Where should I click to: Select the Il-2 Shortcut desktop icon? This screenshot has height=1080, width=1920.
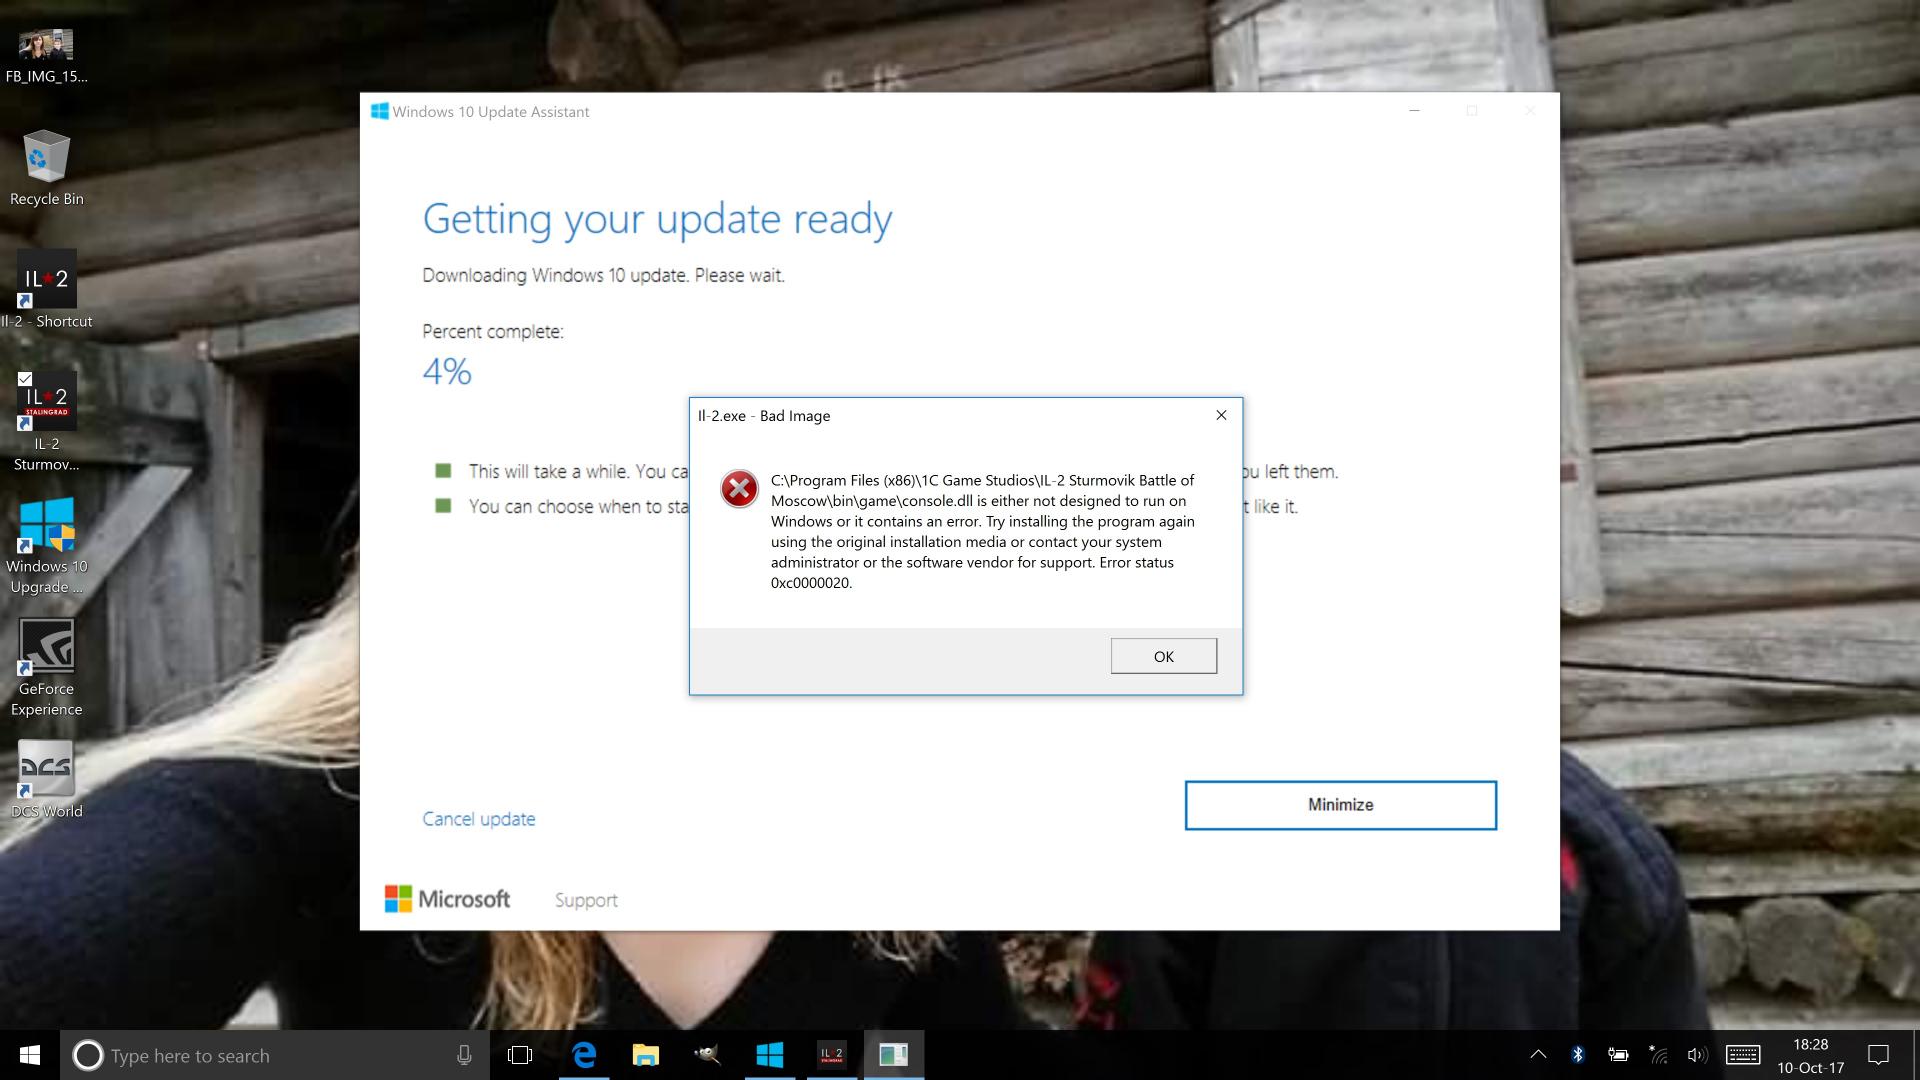pyautogui.click(x=46, y=280)
